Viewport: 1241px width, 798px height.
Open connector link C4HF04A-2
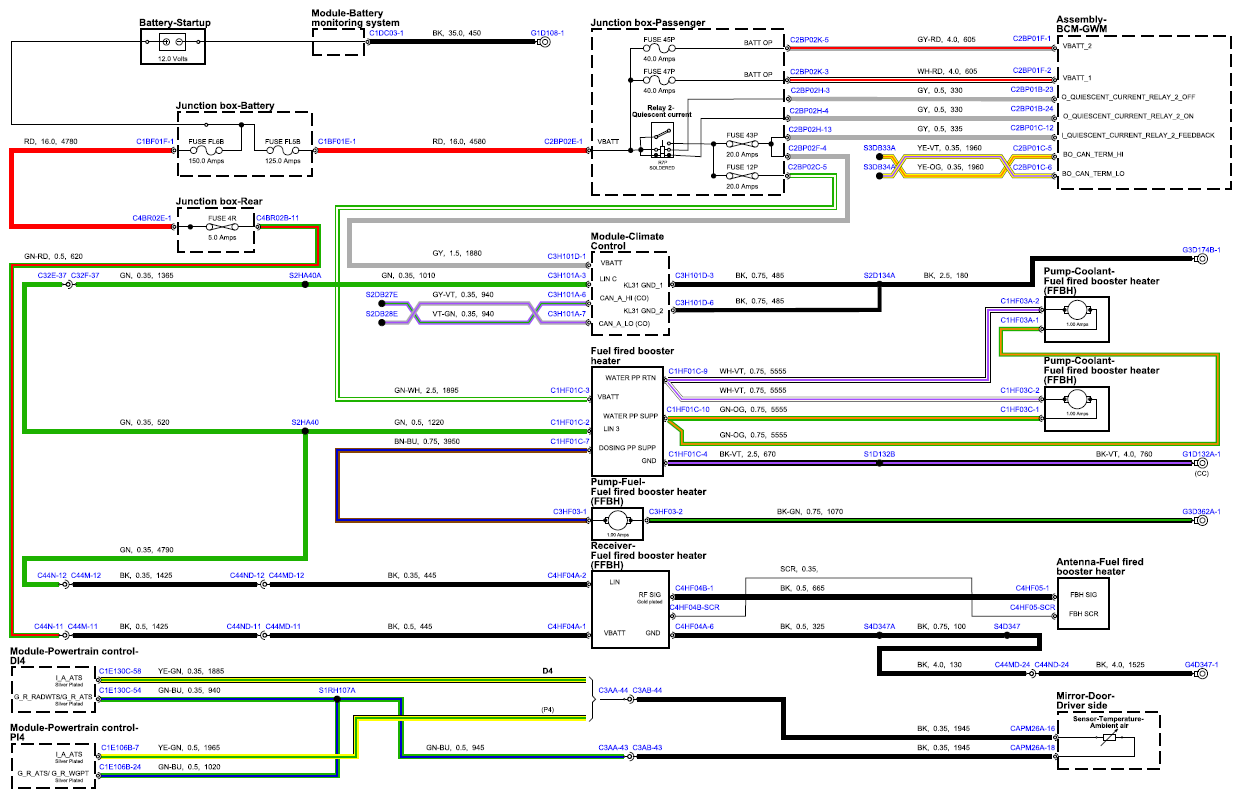pyautogui.click(x=566, y=576)
